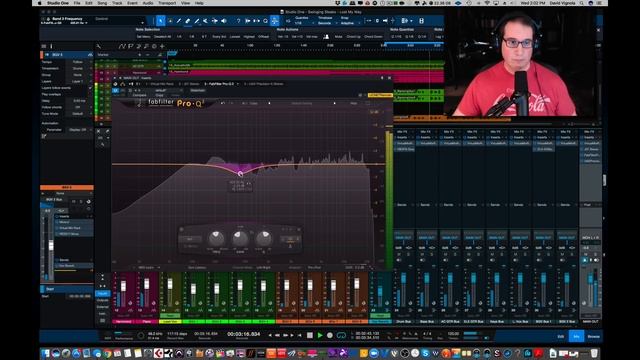Screen dimensions: 640x360
Task: Open the Song menu
Action: (x=102, y=3)
